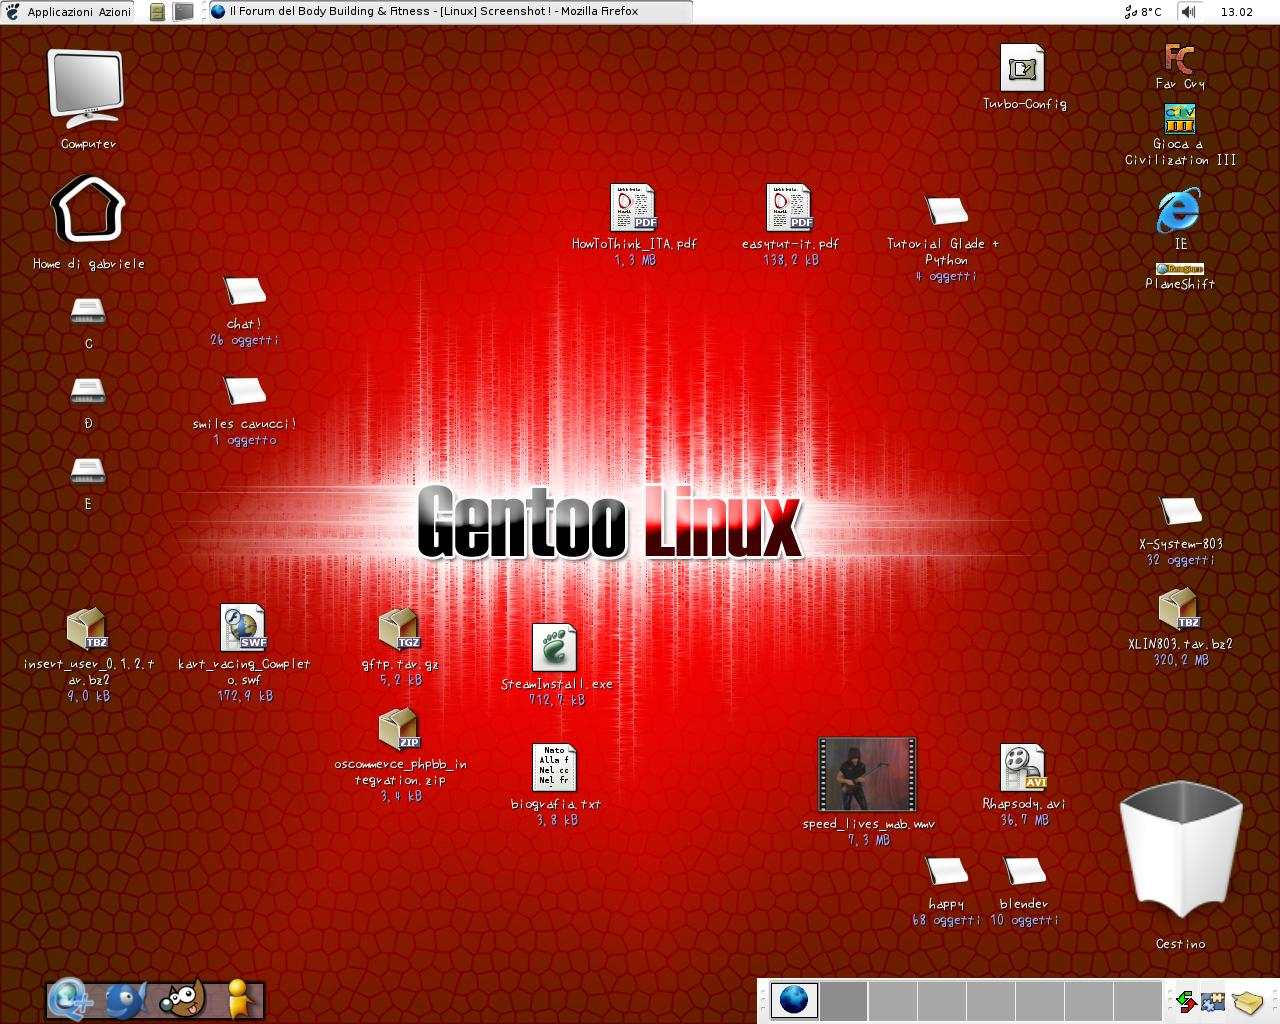Switch to the second workspace

[x=843, y=1000]
